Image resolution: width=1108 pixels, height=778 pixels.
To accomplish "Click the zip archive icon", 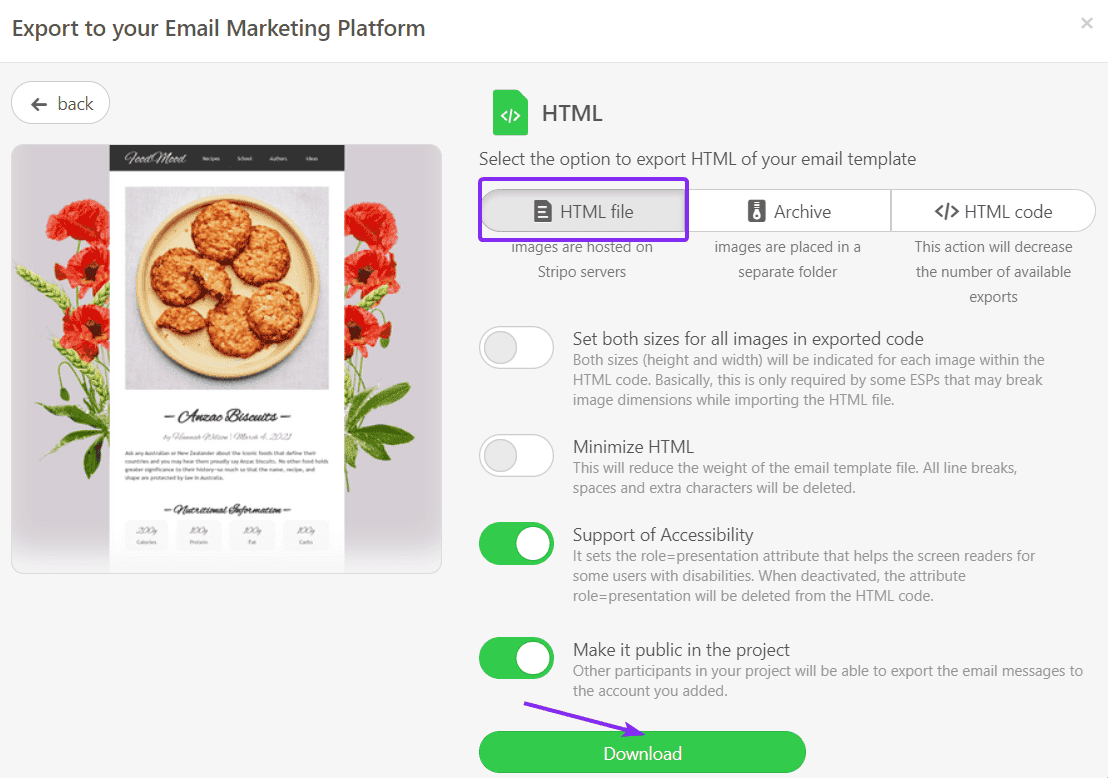I will coord(757,210).
